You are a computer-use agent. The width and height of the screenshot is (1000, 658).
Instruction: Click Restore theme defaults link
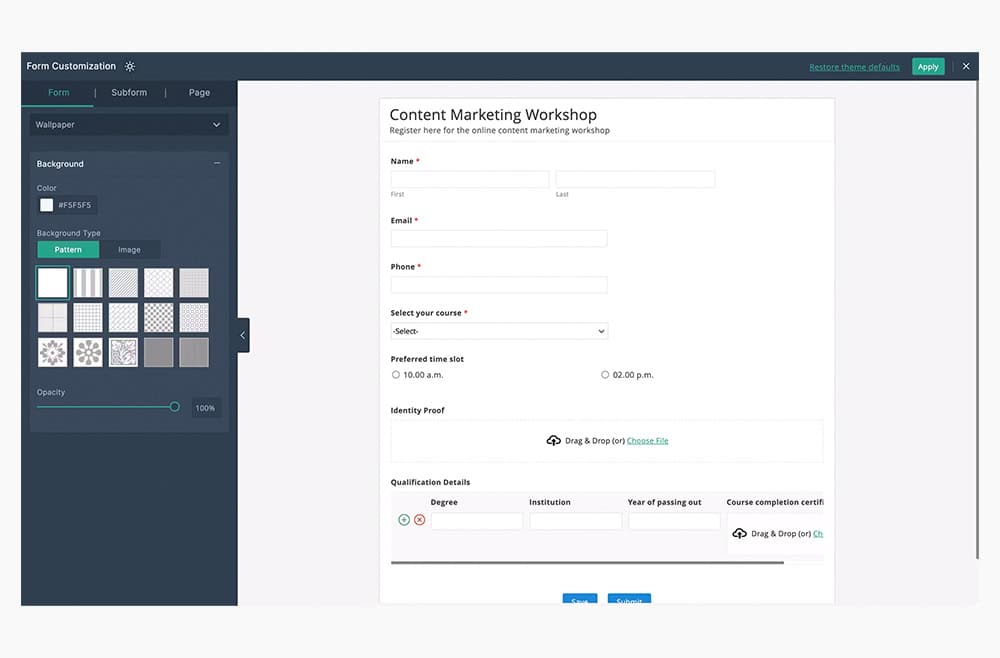point(855,67)
